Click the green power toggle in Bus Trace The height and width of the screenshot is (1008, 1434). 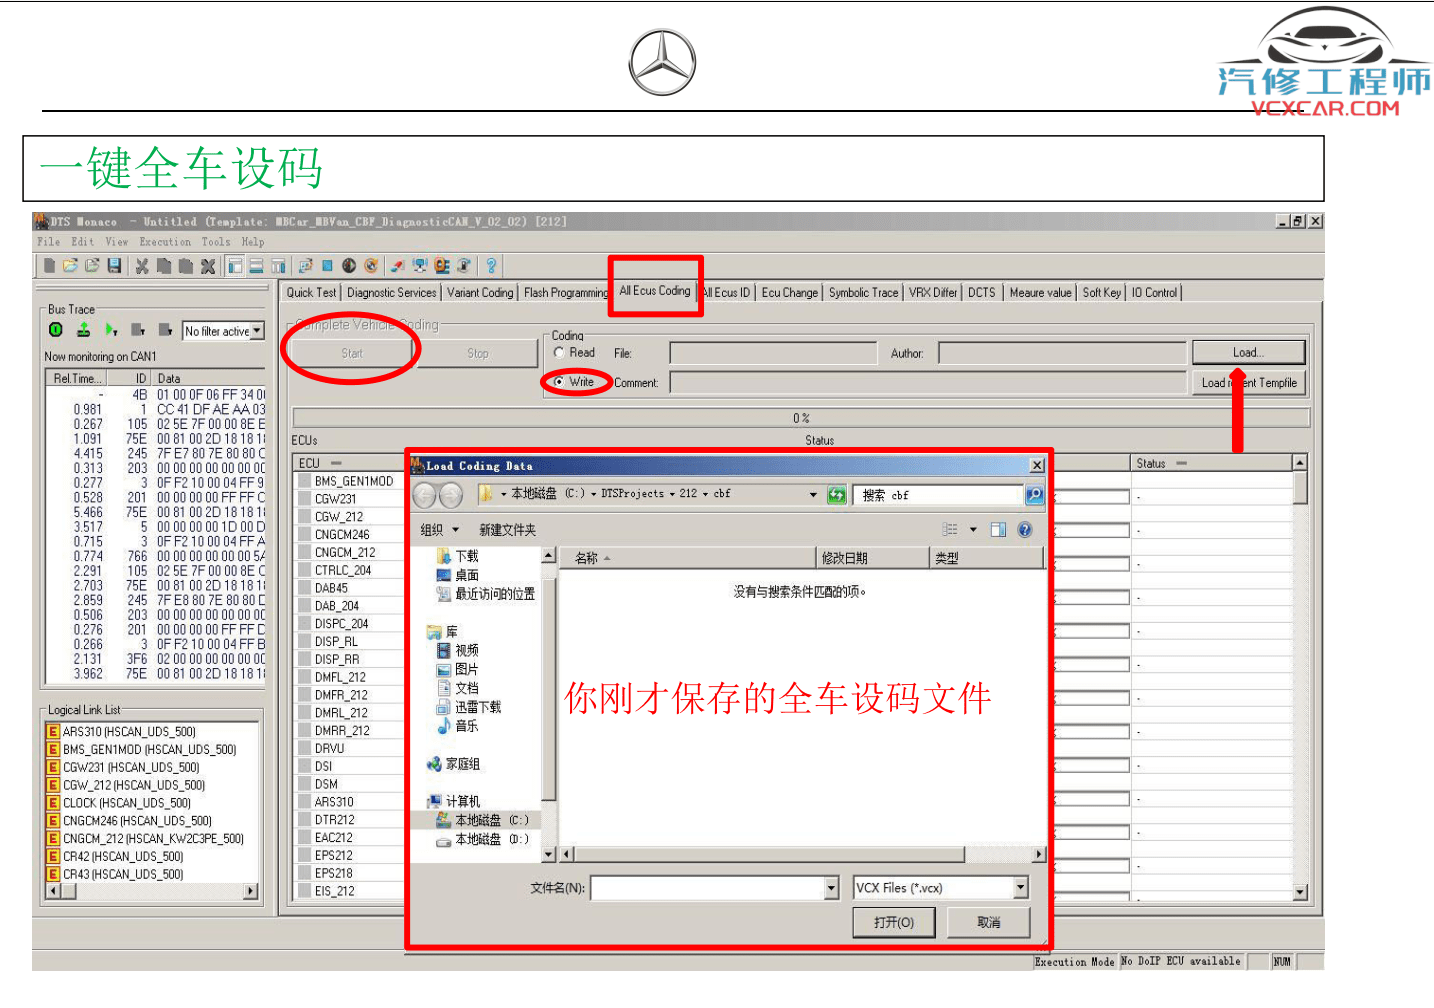tap(56, 329)
